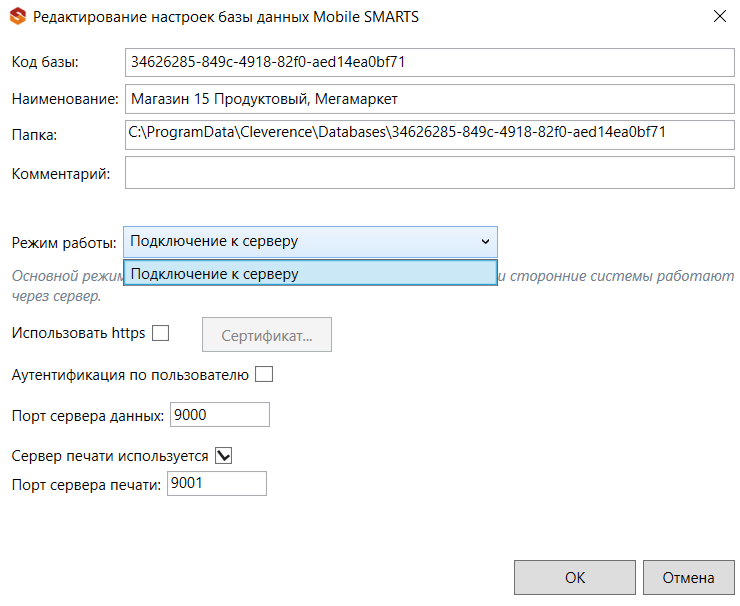Open the Режим работы dropdown
Viewport: 740px width, 606px height.
pos(310,242)
